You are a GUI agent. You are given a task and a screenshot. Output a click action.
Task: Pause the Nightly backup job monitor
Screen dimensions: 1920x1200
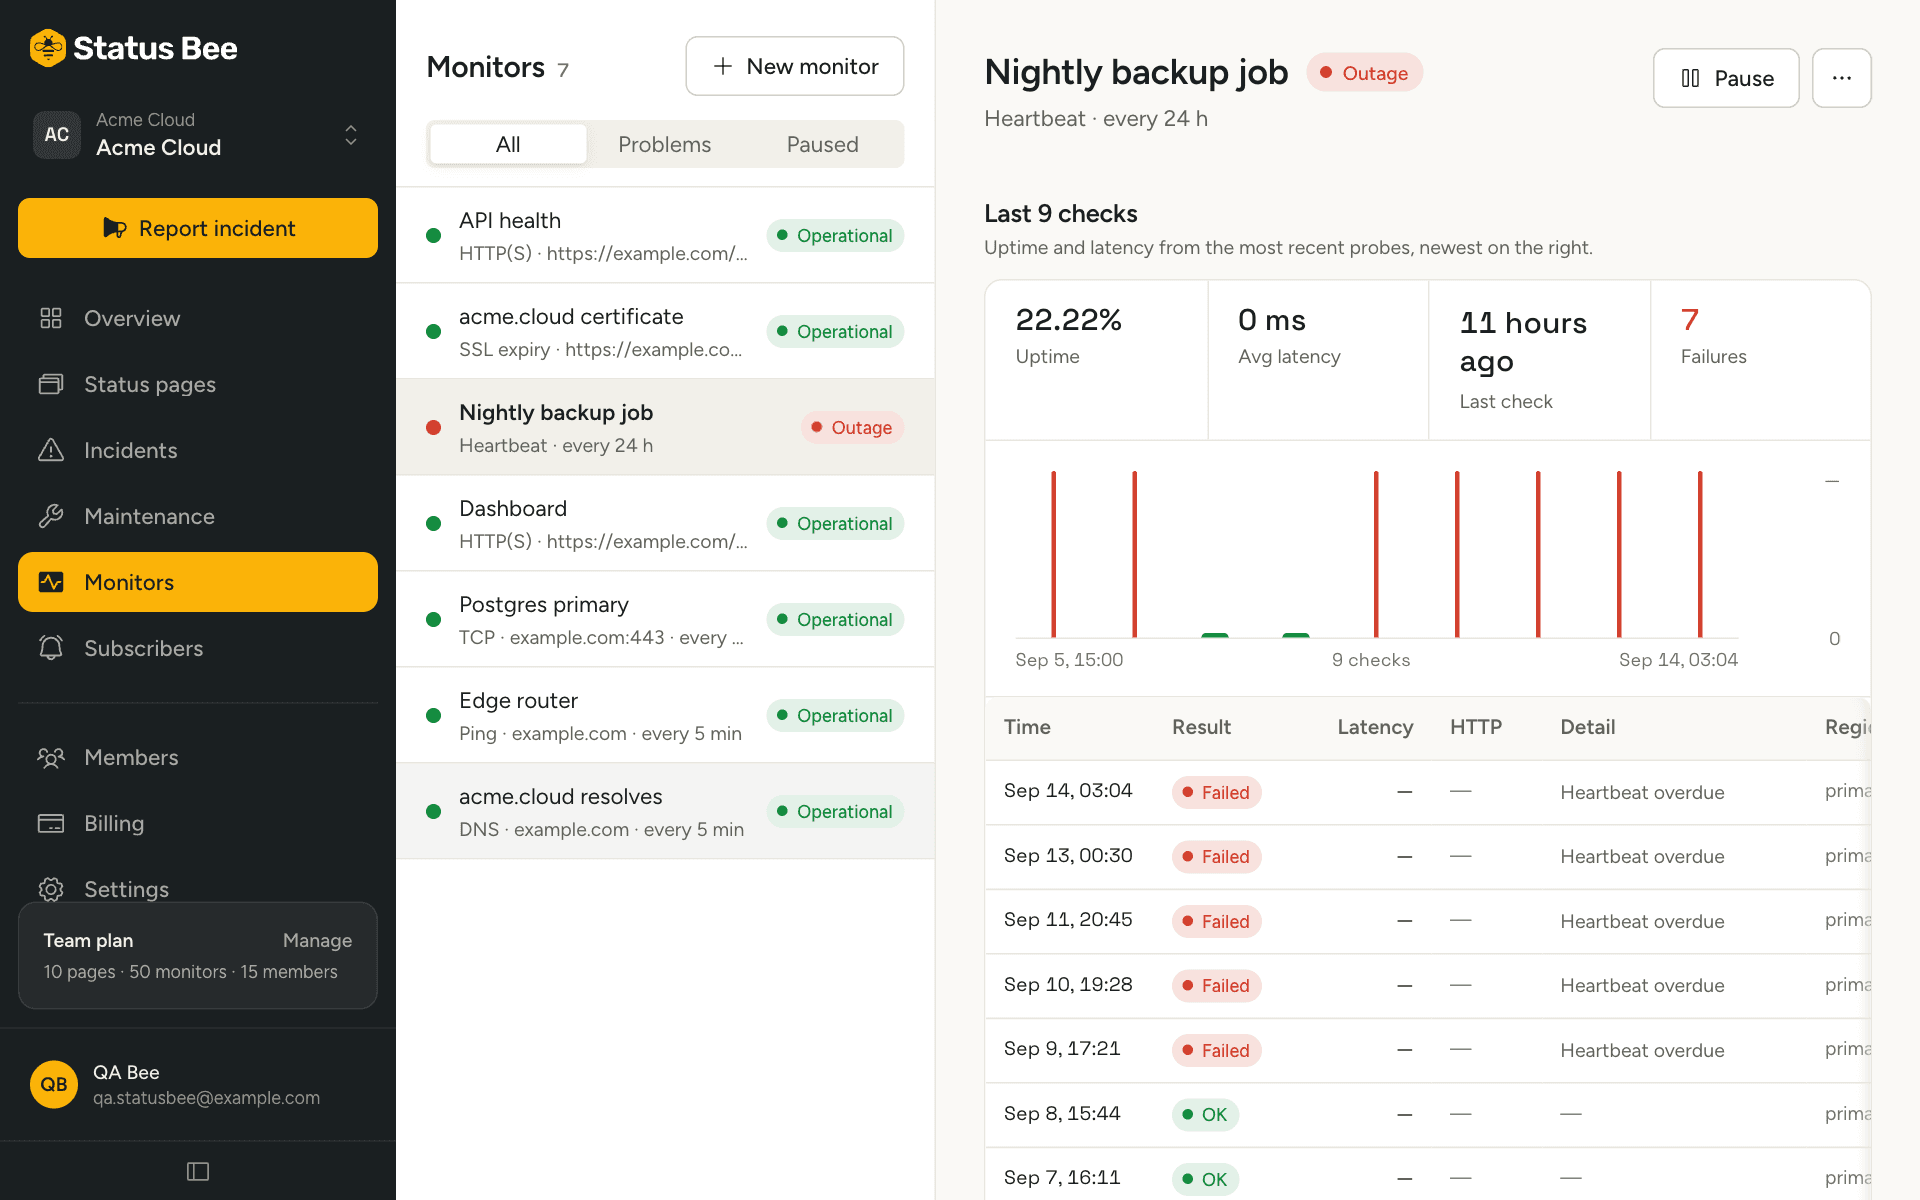[x=1726, y=78]
